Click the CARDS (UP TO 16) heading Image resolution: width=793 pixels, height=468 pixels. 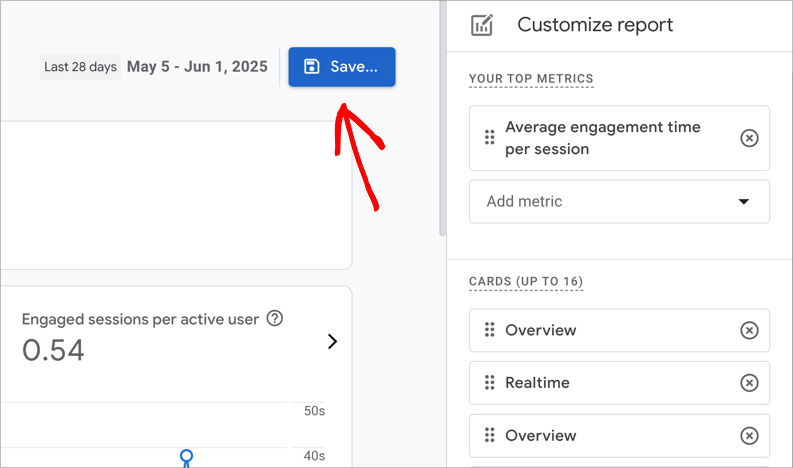pos(526,281)
